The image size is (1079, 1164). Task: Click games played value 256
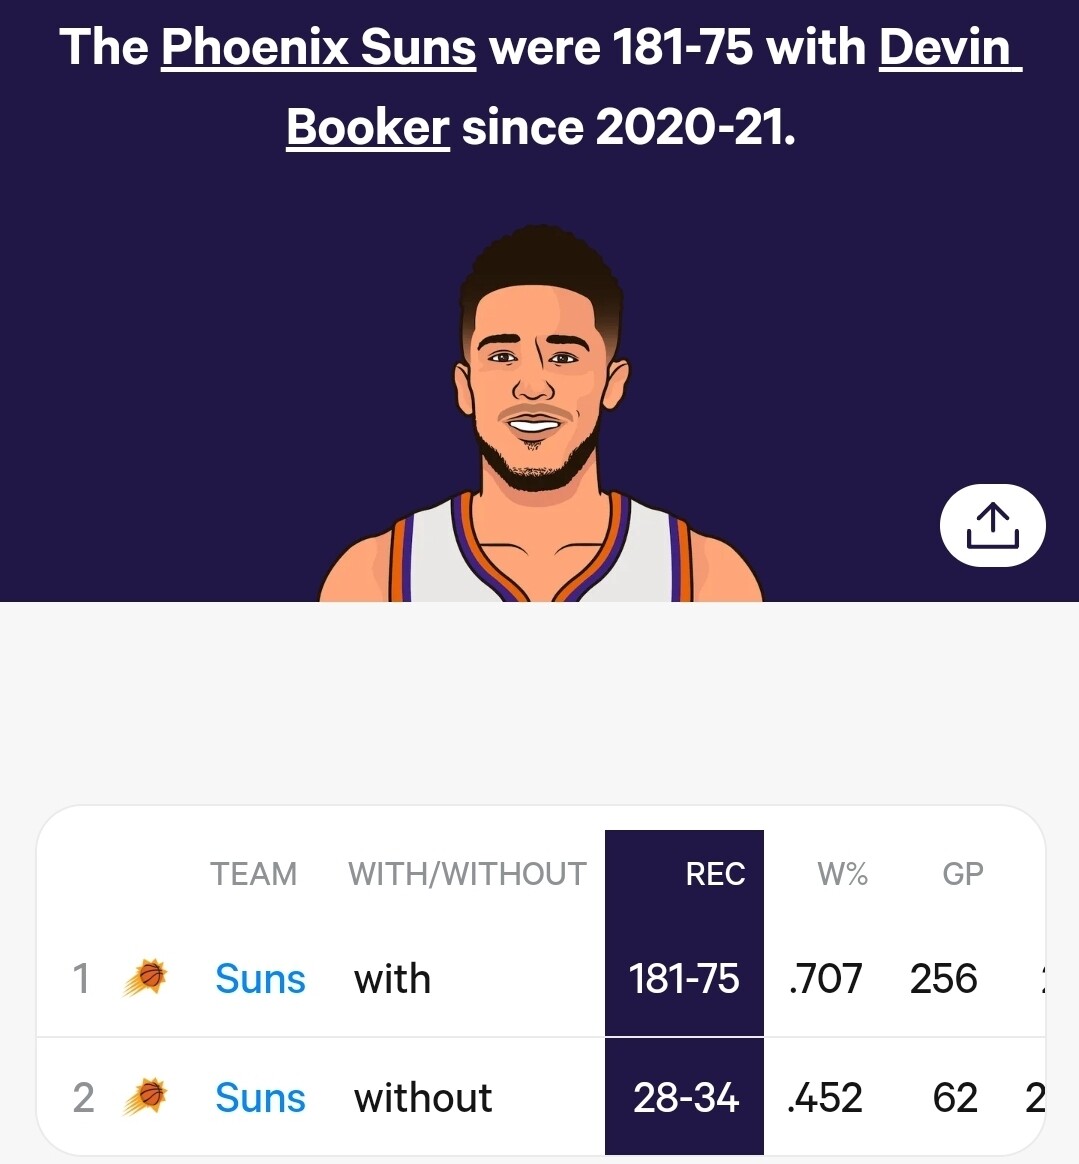click(944, 978)
